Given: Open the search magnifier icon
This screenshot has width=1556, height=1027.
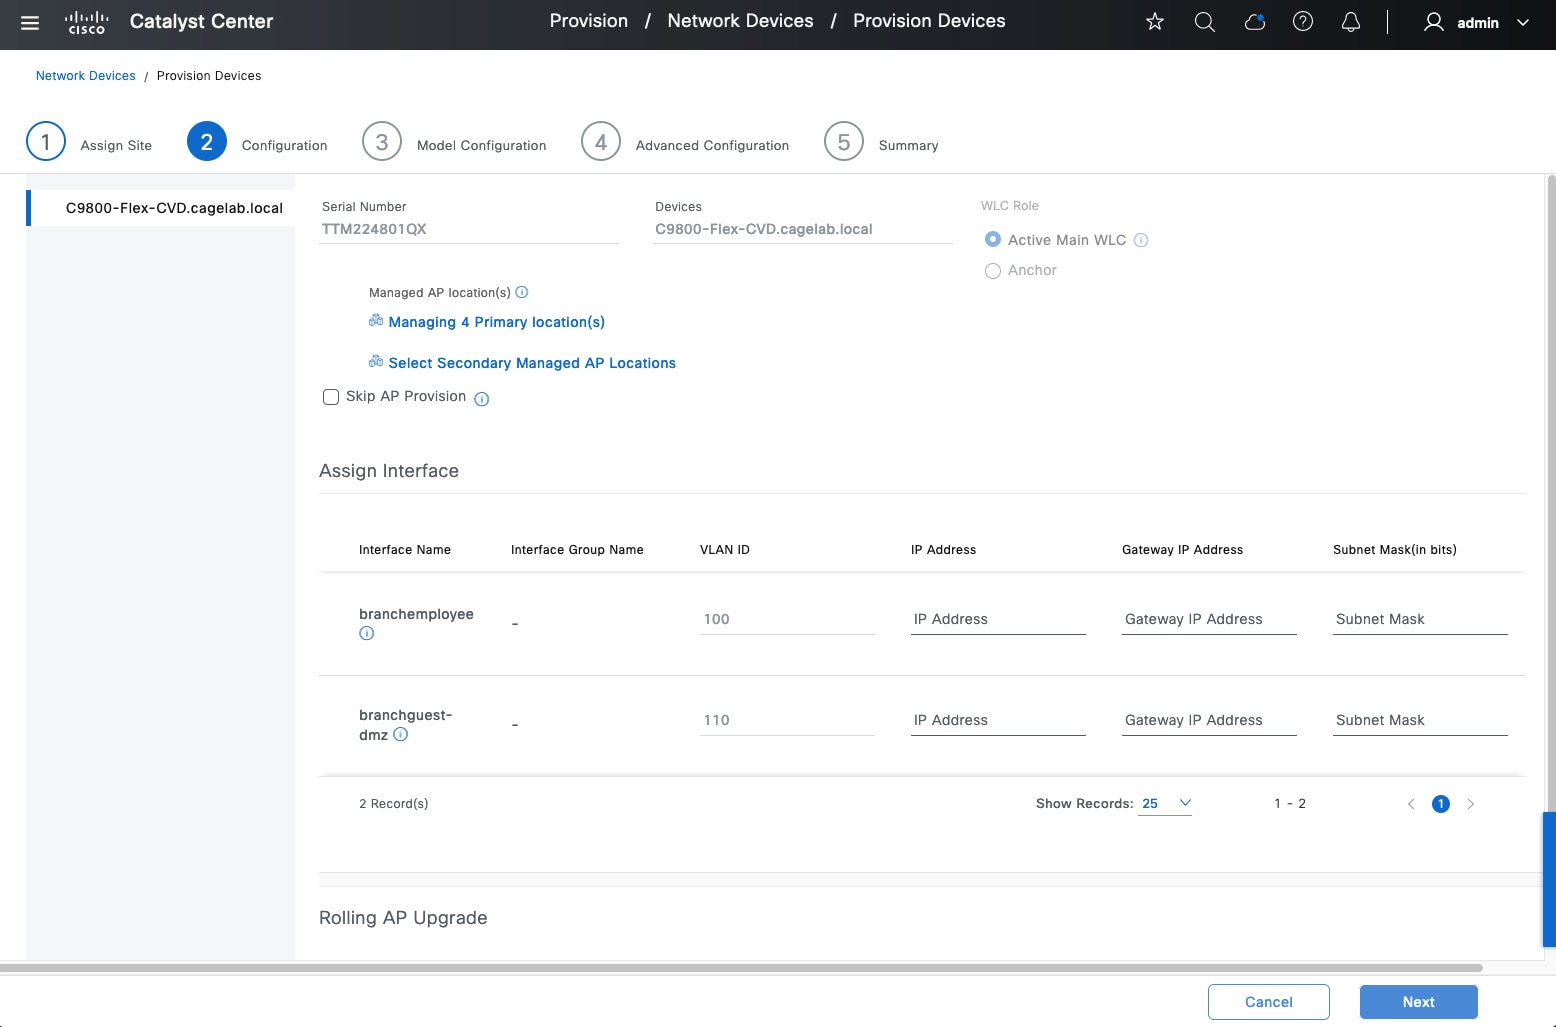Looking at the screenshot, I should pyautogui.click(x=1205, y=22).
